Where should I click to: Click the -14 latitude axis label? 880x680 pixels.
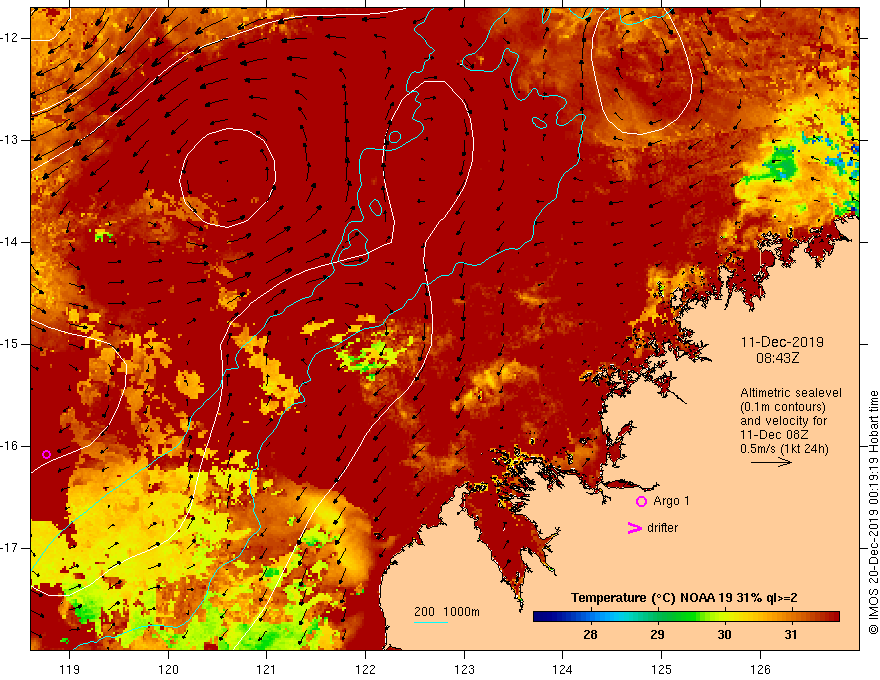point(10,242)
